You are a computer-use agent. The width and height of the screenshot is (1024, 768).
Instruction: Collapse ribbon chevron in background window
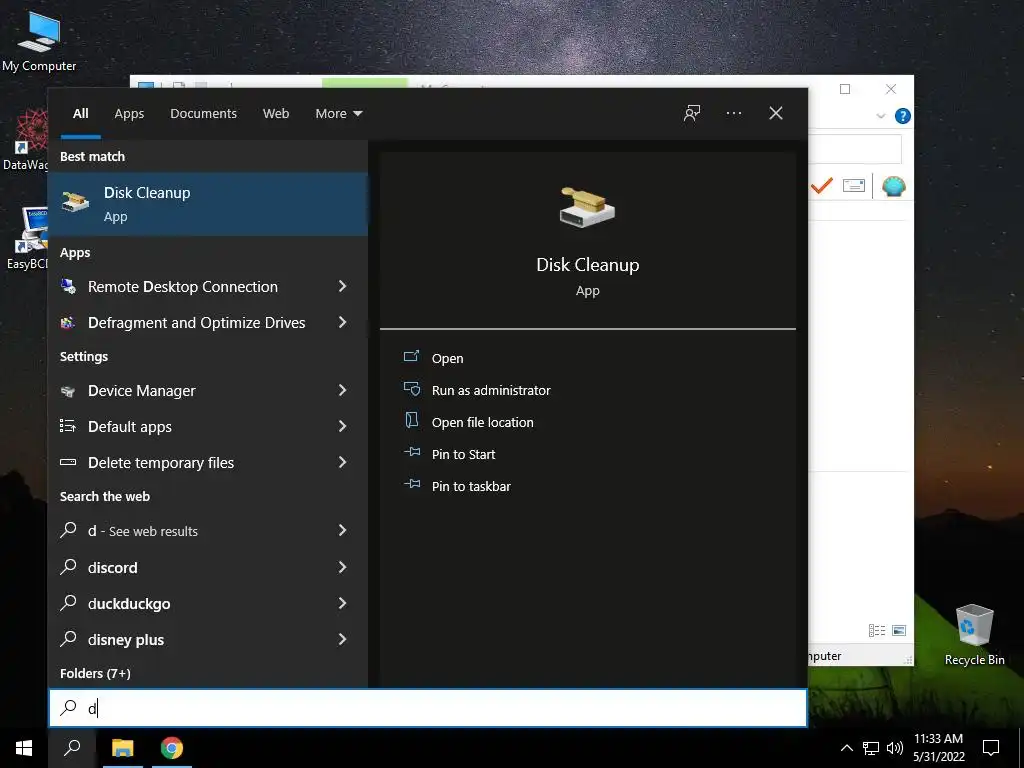[880, 116]
